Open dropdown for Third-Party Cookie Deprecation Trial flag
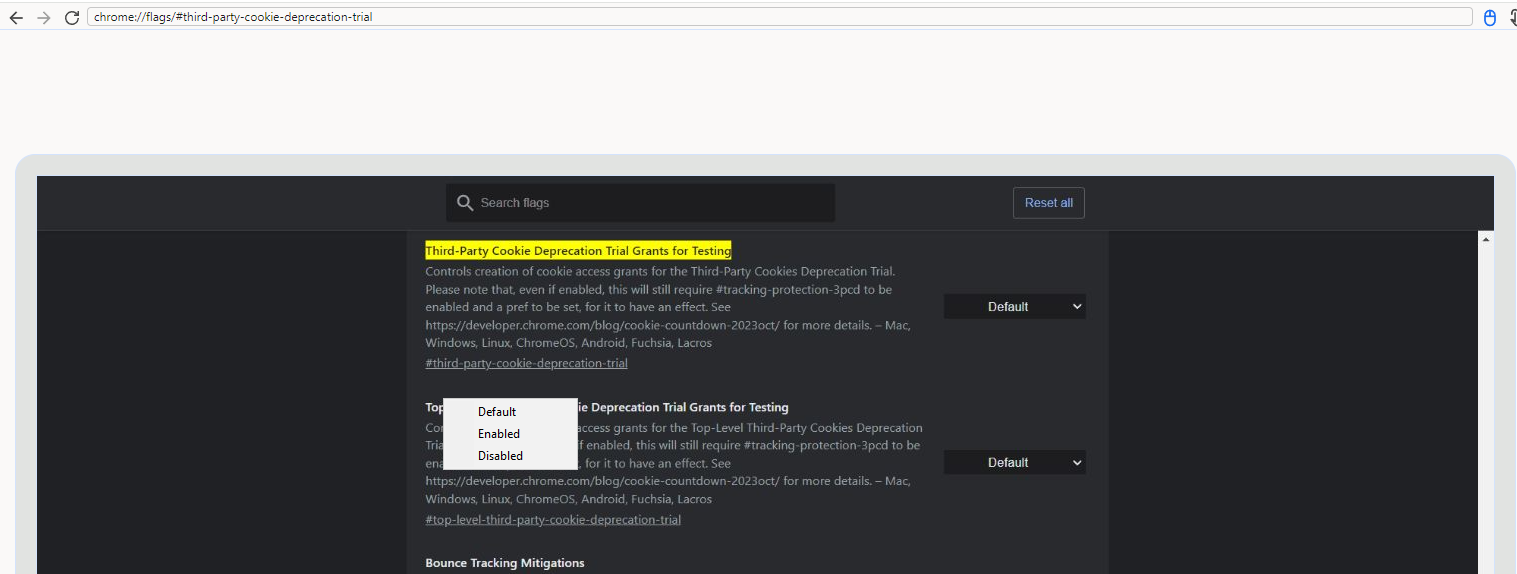This screenshot has height=574, width=1517. (1014, 307)
